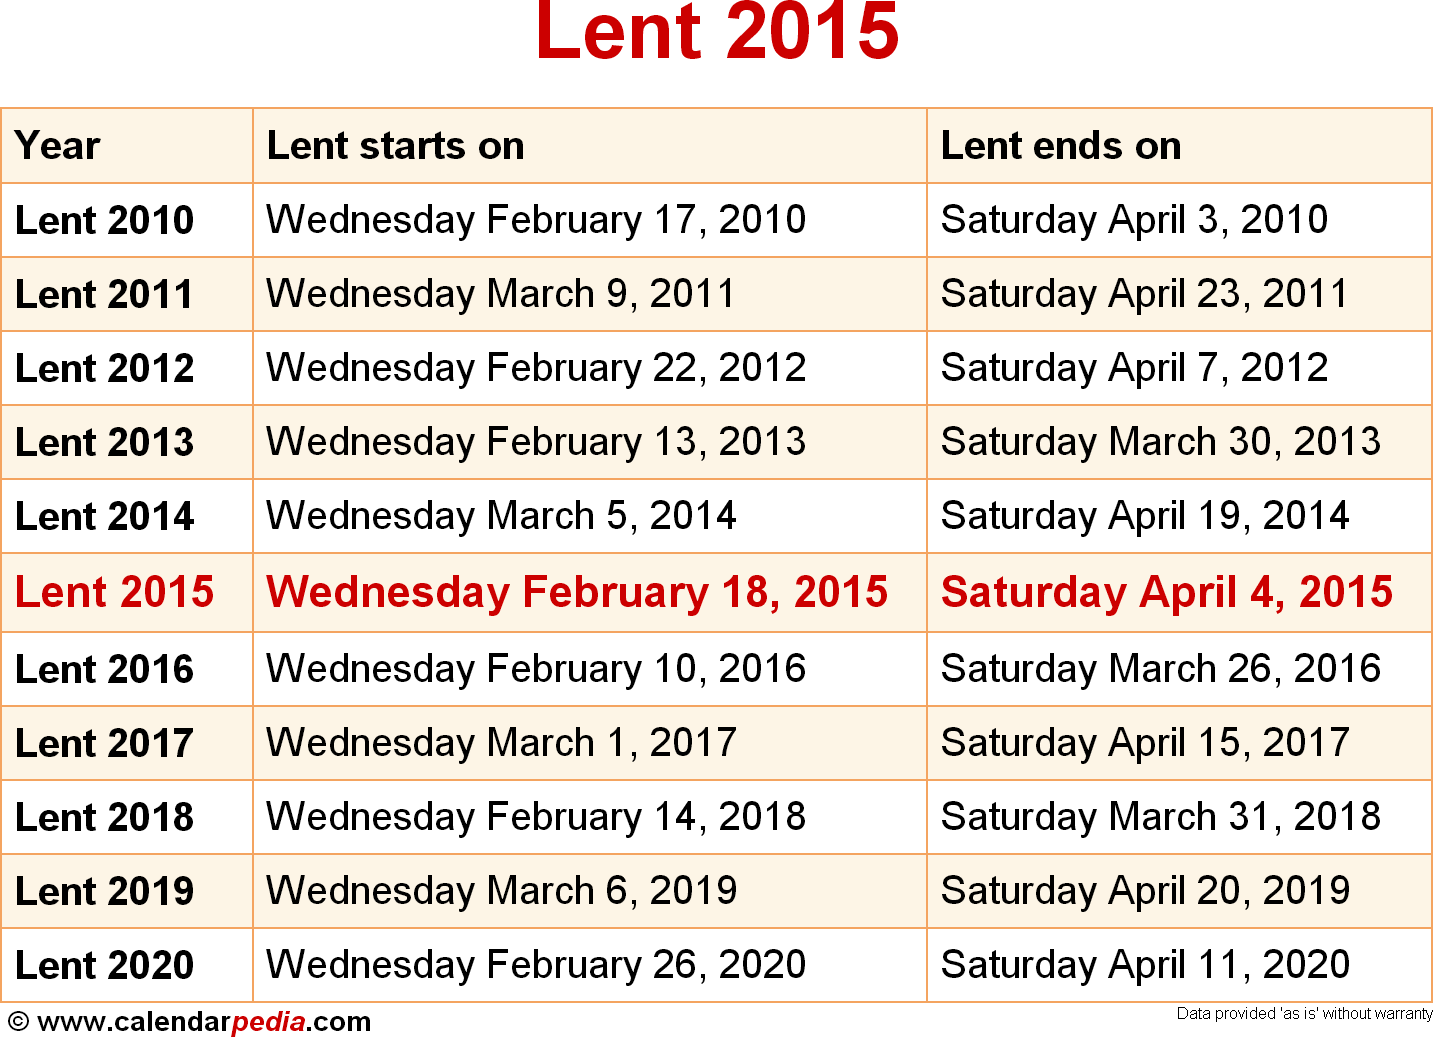Viewport: 1433px width, 1037px height.
Task: Click the 'Wednesday February 26, 2020' cell
Action: tap(536, 965)
